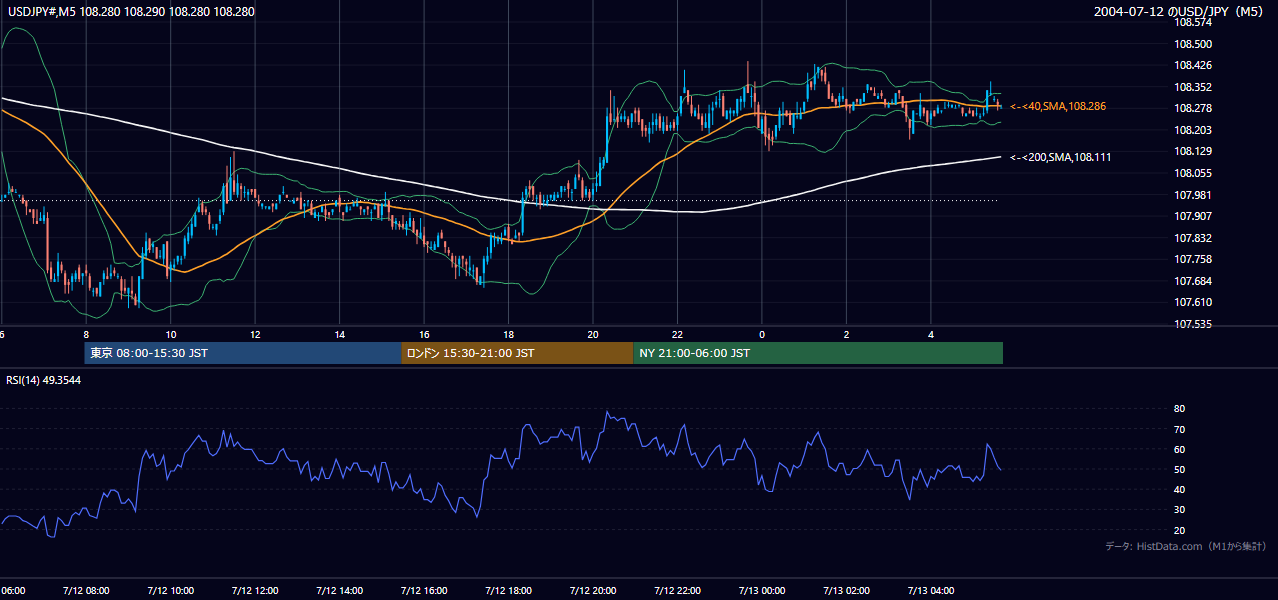Click the RSI axis level 70
This screenshot has height=600, width=1278.
click(x=1179, y=429)
